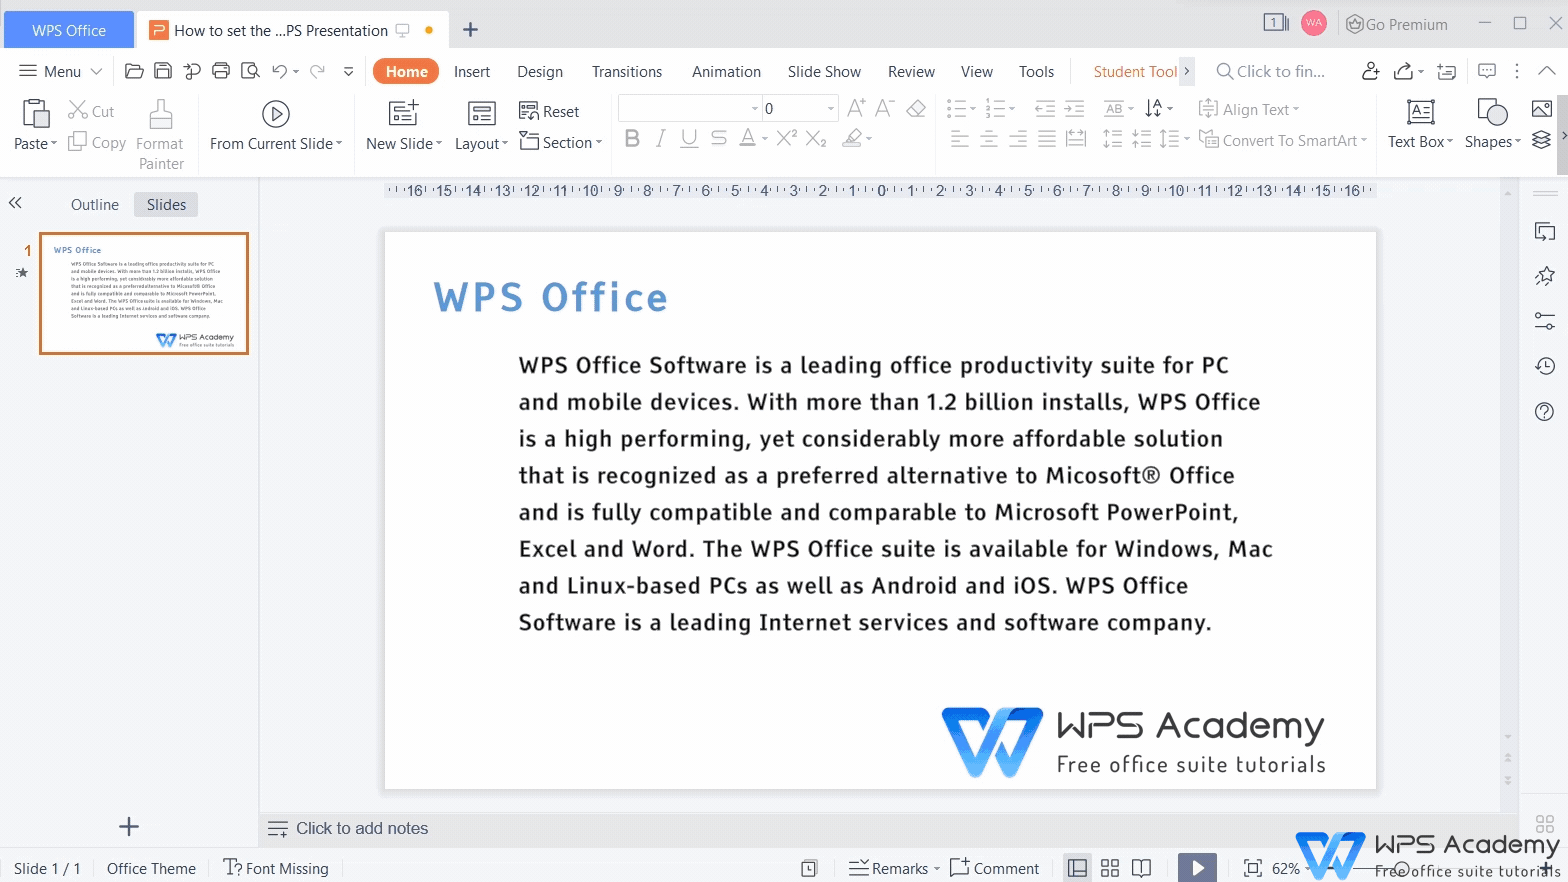This screenshot has height=882, width=1568.
Task: Apply the text highlight color
Action: click(852, 138)
